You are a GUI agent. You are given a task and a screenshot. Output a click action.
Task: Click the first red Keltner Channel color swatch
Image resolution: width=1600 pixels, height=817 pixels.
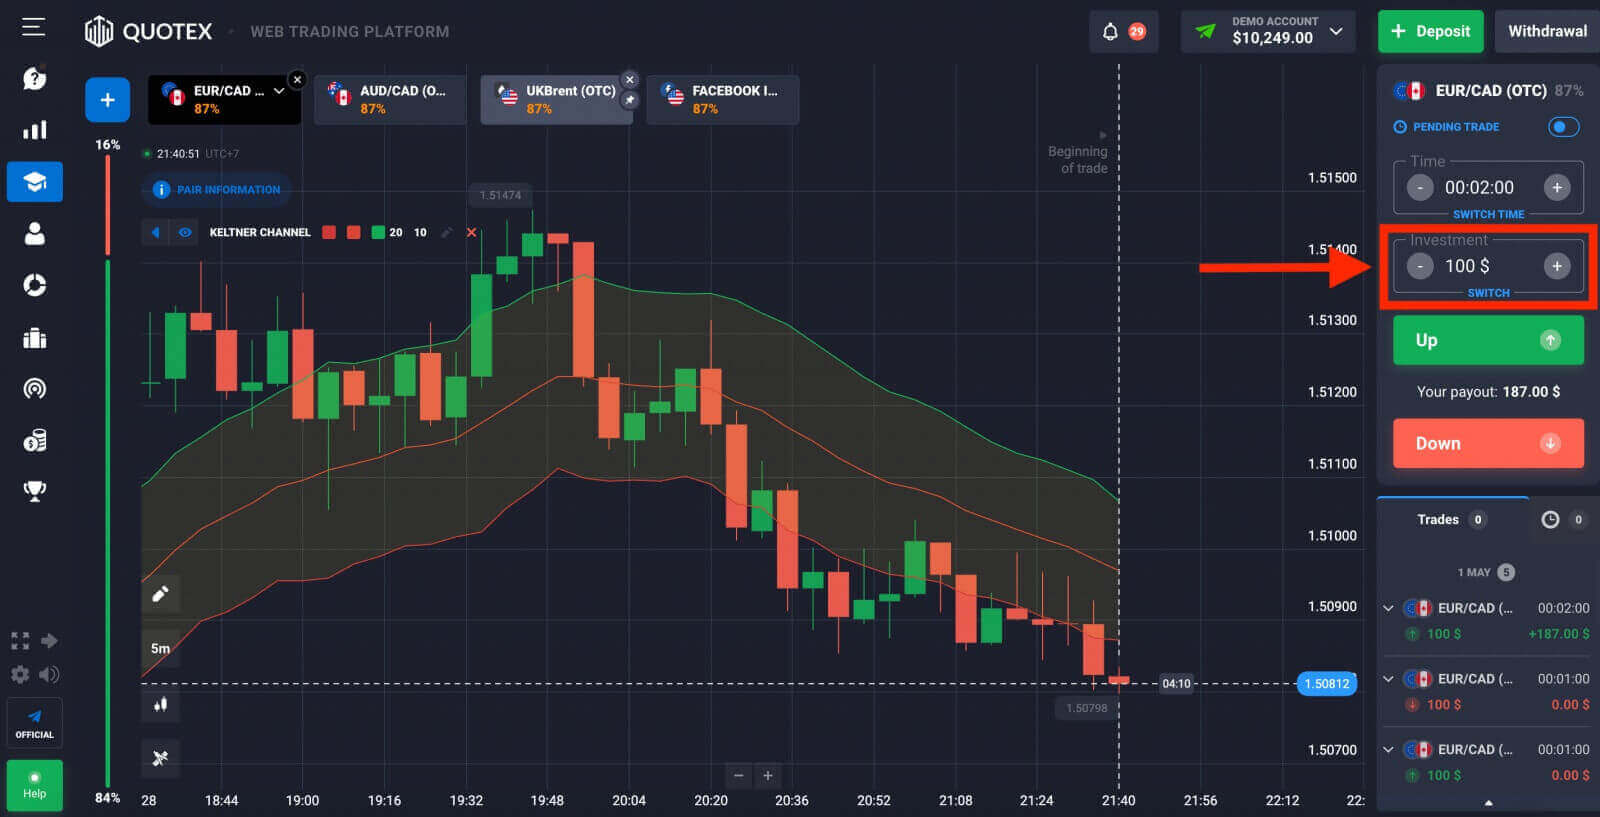(329, 232)
